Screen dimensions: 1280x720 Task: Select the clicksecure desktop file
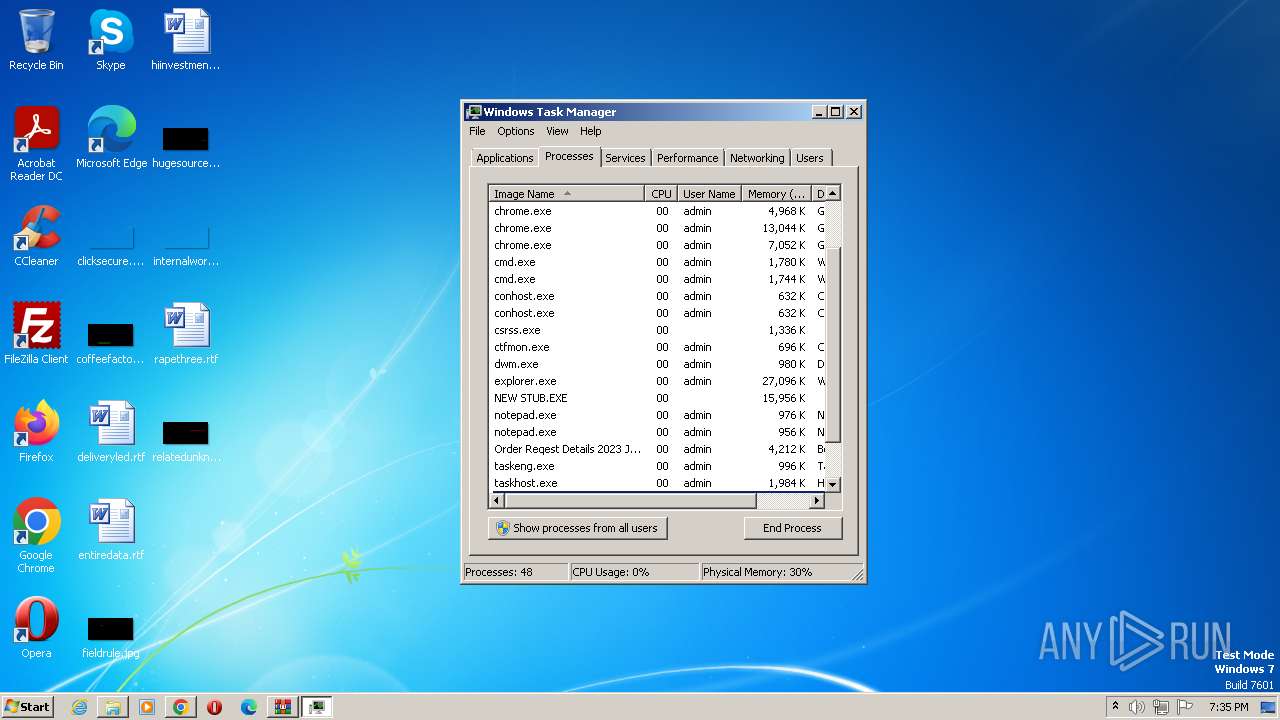click(x=111, y=245)
